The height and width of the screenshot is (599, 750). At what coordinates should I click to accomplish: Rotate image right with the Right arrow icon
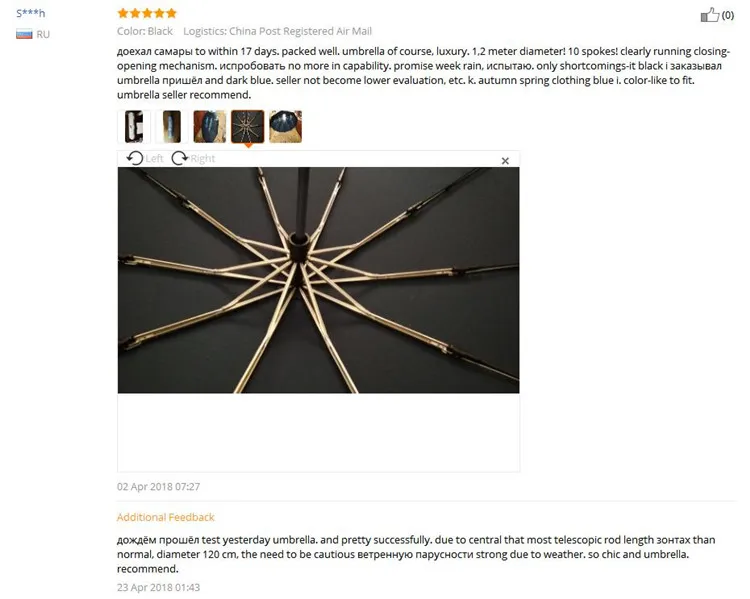coord(180,158)
